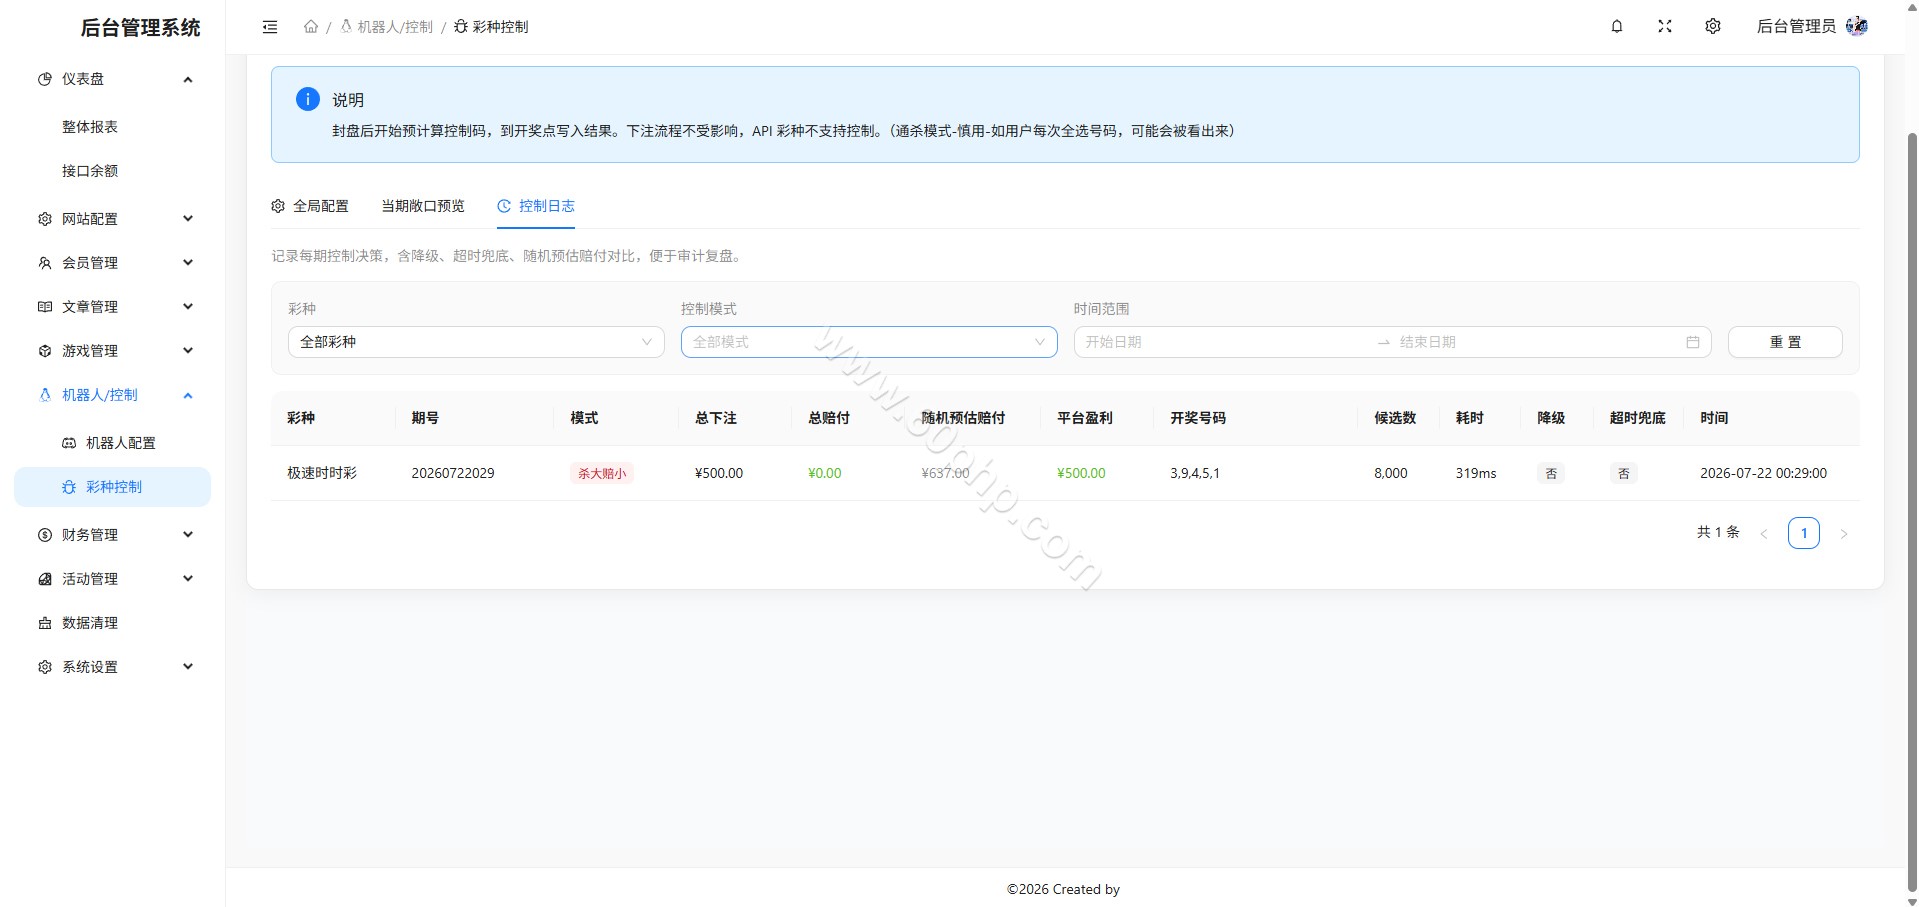Click the info icon in the notice box
Viewport: 1919px width, 907px height.
click(308, 99)
